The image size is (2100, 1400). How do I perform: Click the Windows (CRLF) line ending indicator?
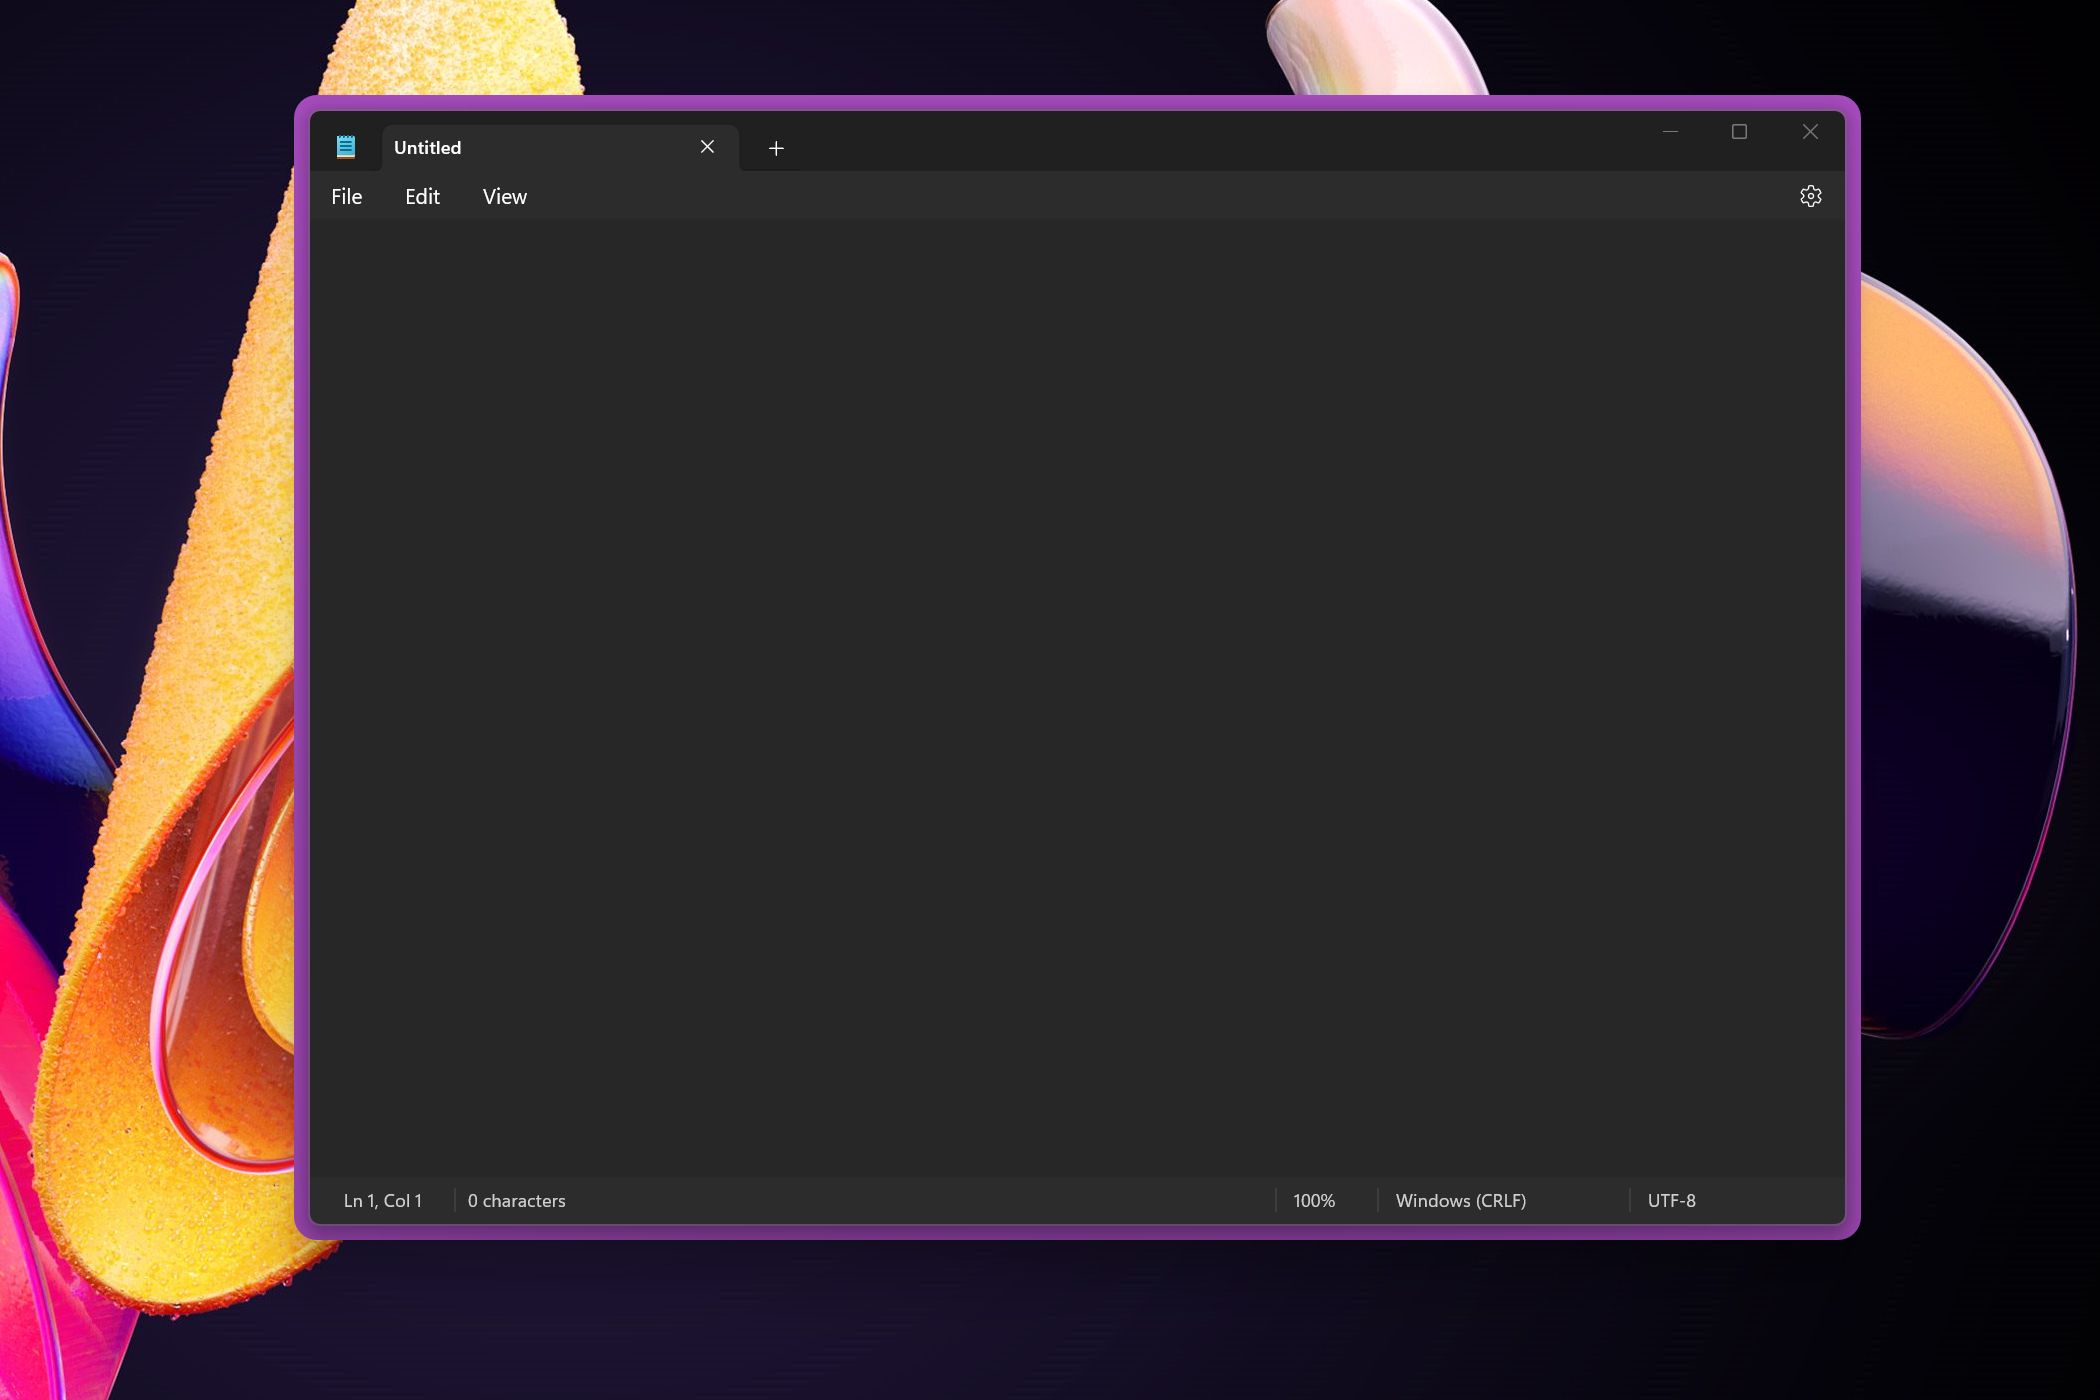pyautogui.click(x=1461, y=1200)
